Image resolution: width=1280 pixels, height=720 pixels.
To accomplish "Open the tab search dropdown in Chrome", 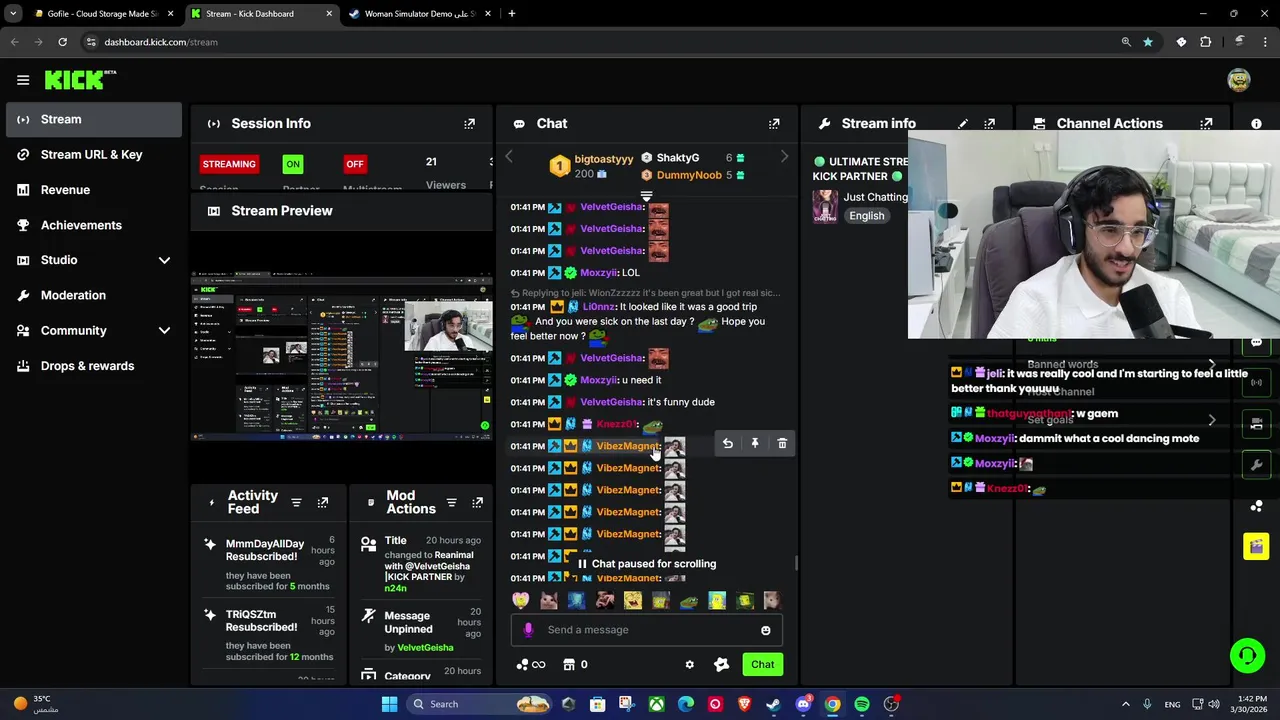I will [x=13, y=14].
